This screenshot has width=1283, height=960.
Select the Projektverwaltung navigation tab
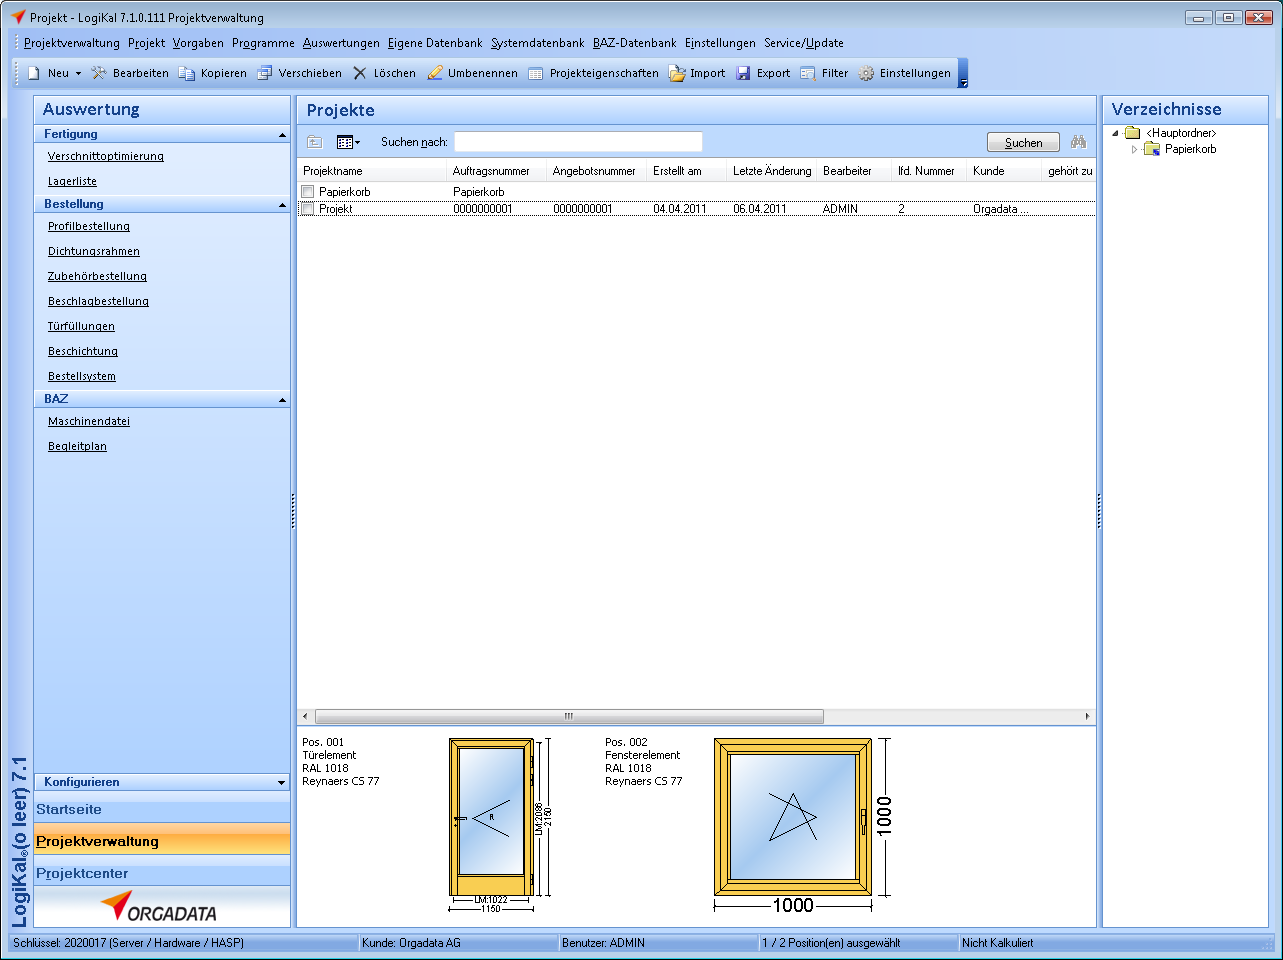[x=162, y=841]
